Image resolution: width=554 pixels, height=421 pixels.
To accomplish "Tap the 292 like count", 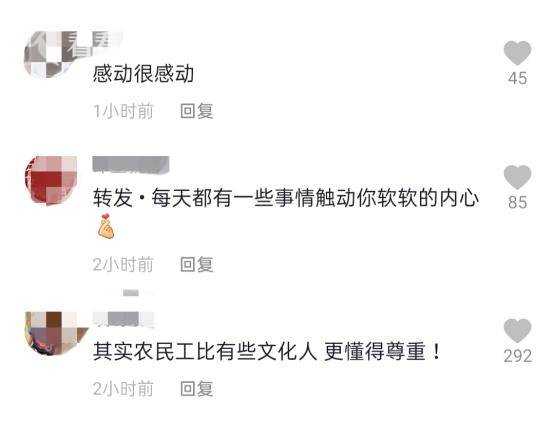I will [518, 356].
